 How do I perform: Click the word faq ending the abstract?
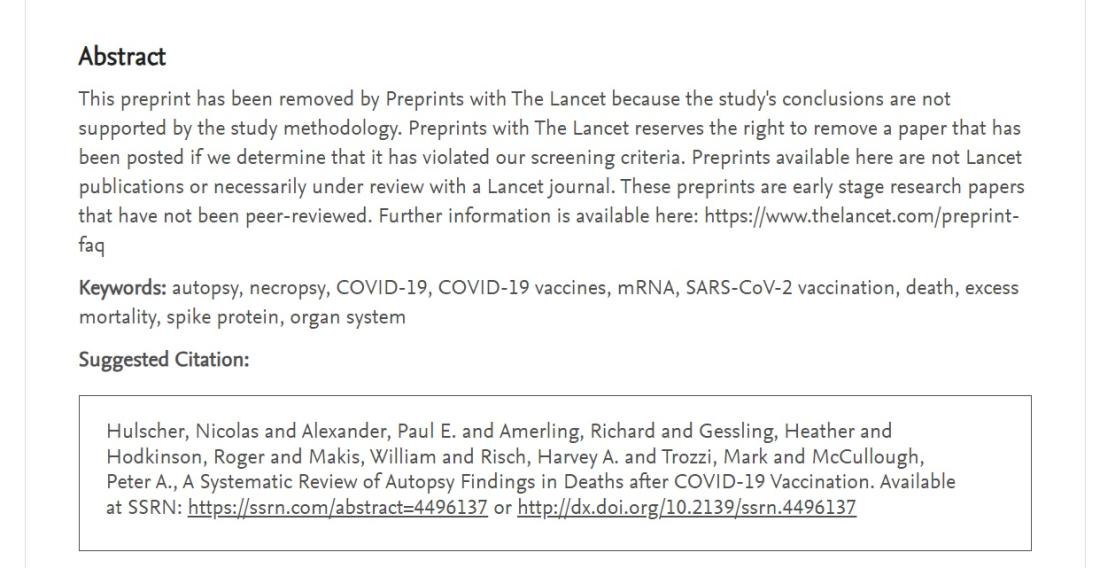pos(91,245)
